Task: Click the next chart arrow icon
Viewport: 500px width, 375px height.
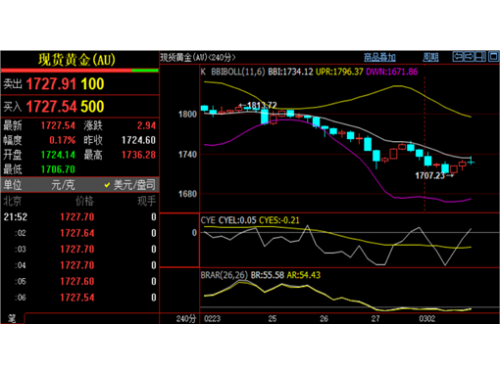Action: point(469,57)
